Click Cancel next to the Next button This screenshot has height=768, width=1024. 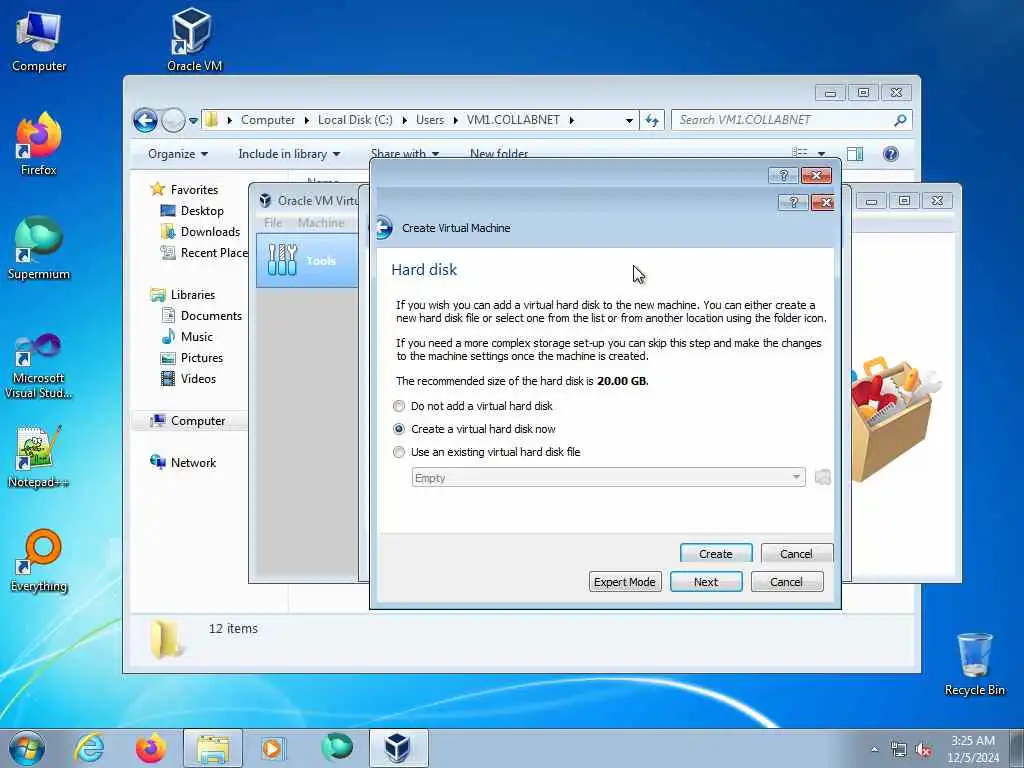tap(786, 582)
